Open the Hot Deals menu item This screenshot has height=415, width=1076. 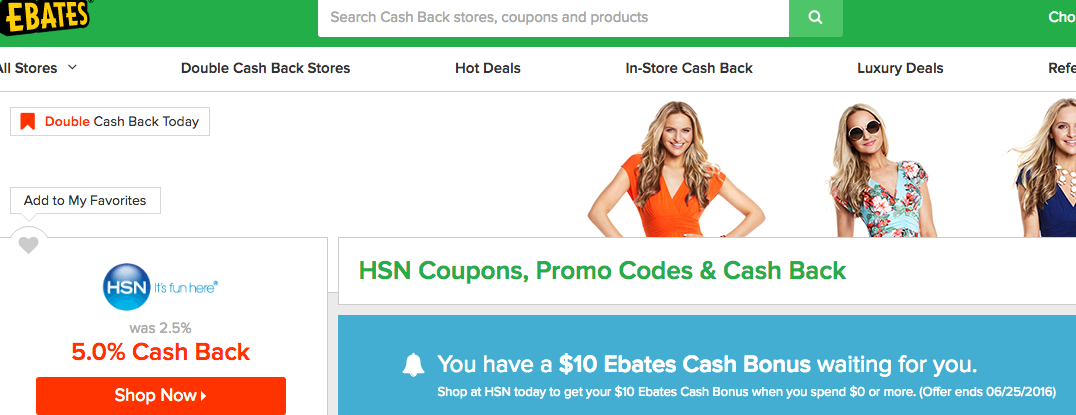[488, 69]
